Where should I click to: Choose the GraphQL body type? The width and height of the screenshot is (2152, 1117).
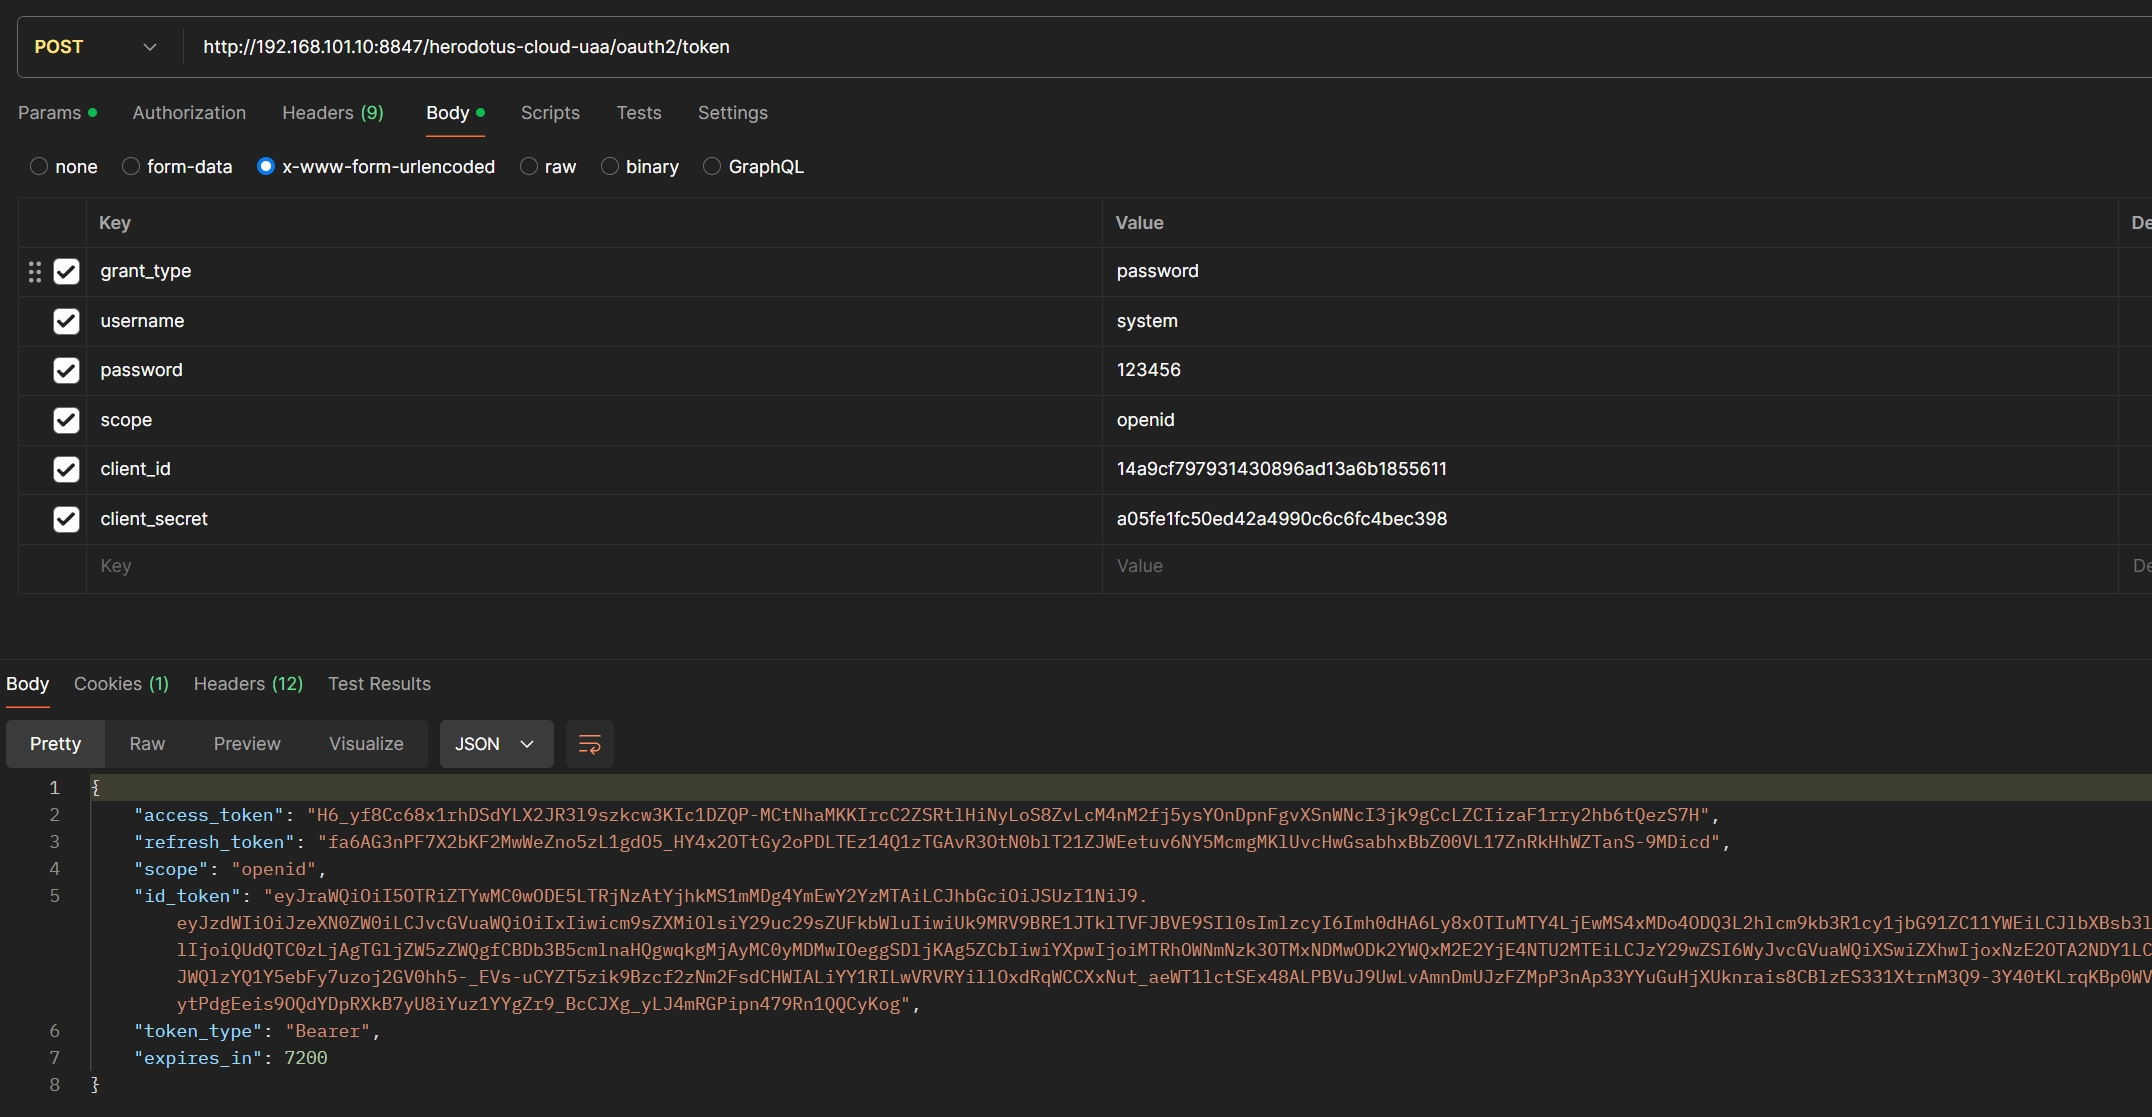(712, 167)
